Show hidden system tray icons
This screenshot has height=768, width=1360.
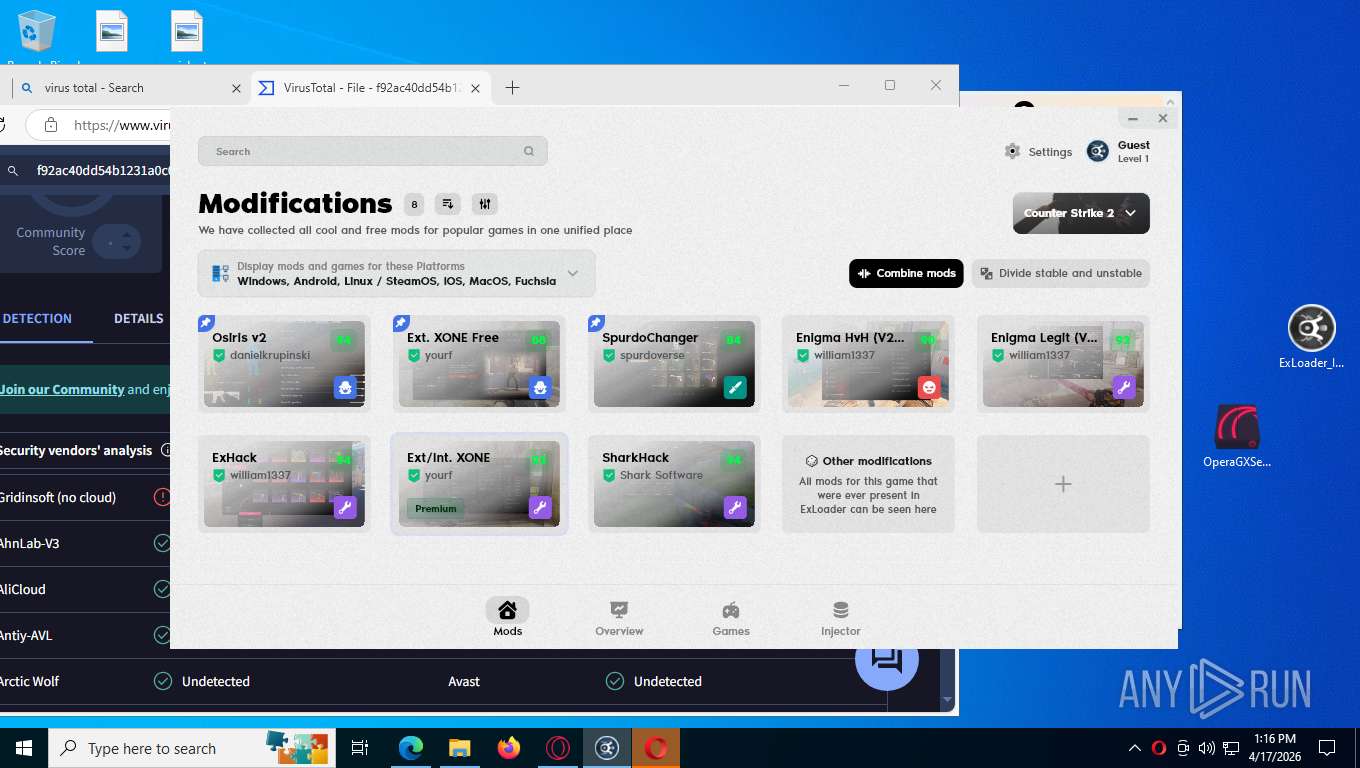(1135, 748)
